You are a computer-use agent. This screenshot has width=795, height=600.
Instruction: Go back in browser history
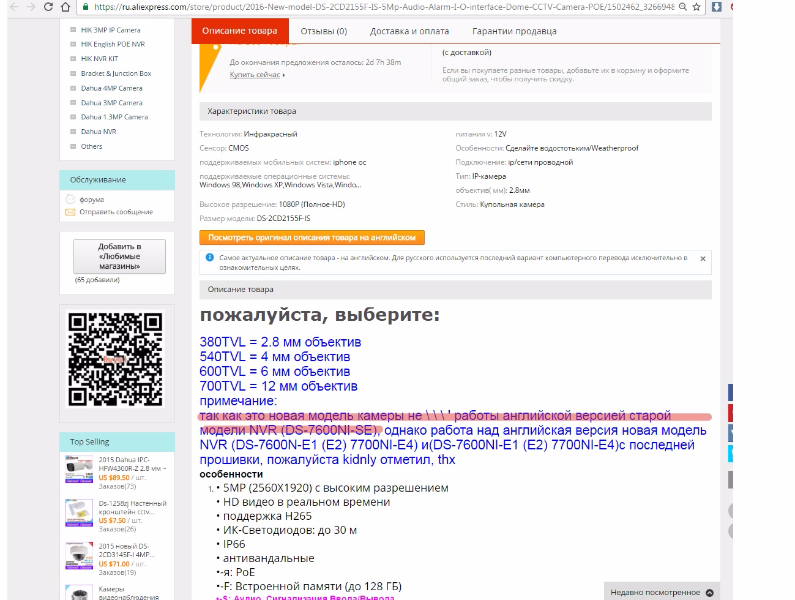click(14, 7)
